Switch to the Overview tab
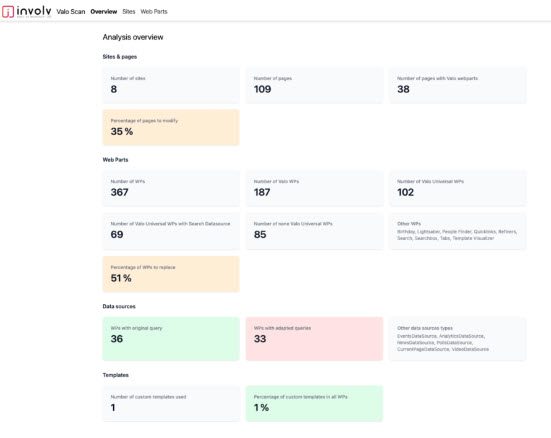The height and width of the screenshot is (438, 551). pos(104,12)
